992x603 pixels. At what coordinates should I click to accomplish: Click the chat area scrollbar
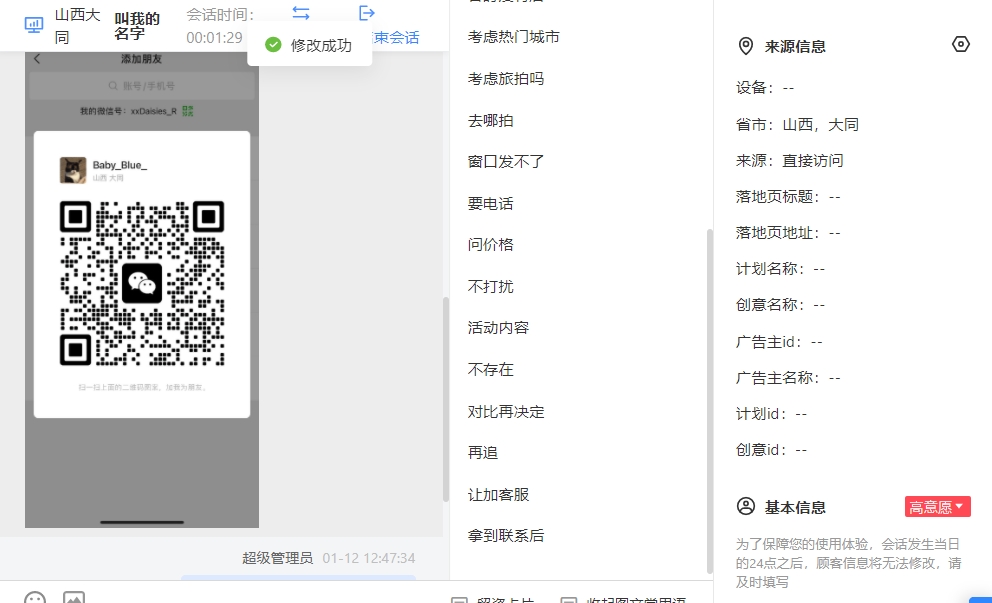(445, 399)
